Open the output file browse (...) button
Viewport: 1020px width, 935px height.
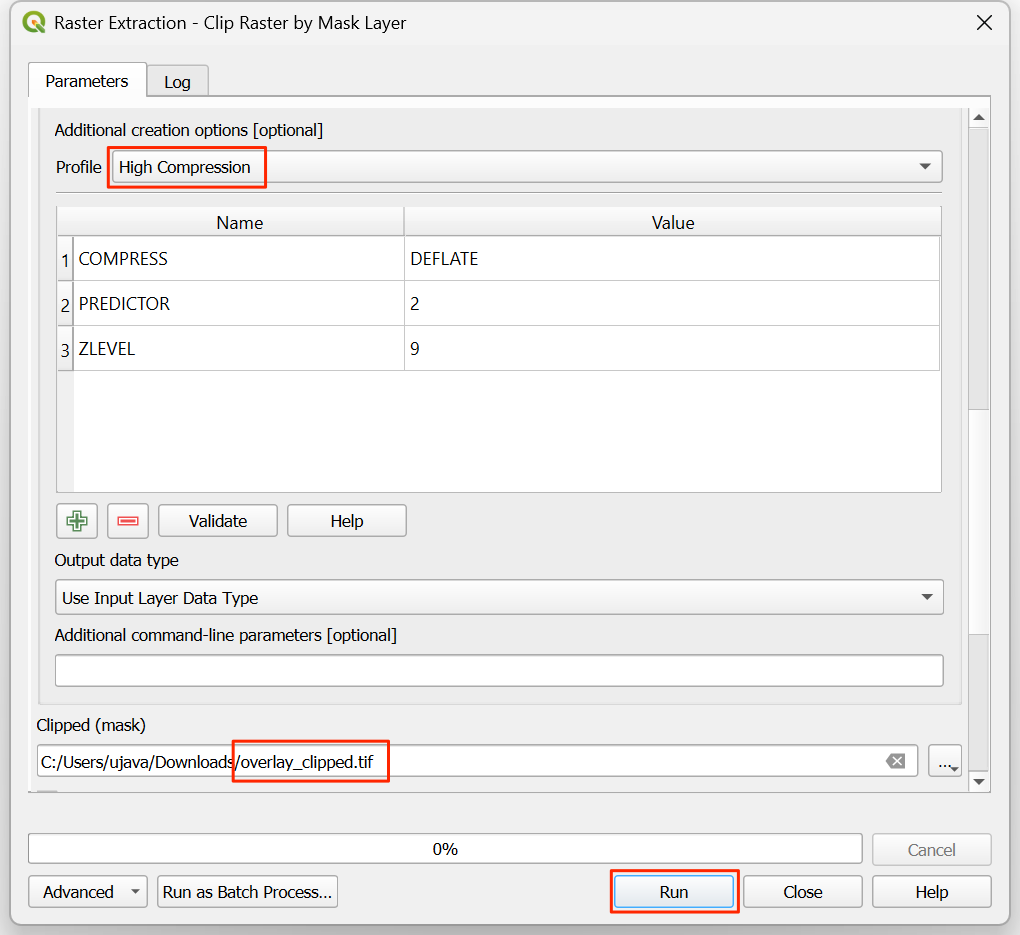pyautogui.click(x=945, y=761)
